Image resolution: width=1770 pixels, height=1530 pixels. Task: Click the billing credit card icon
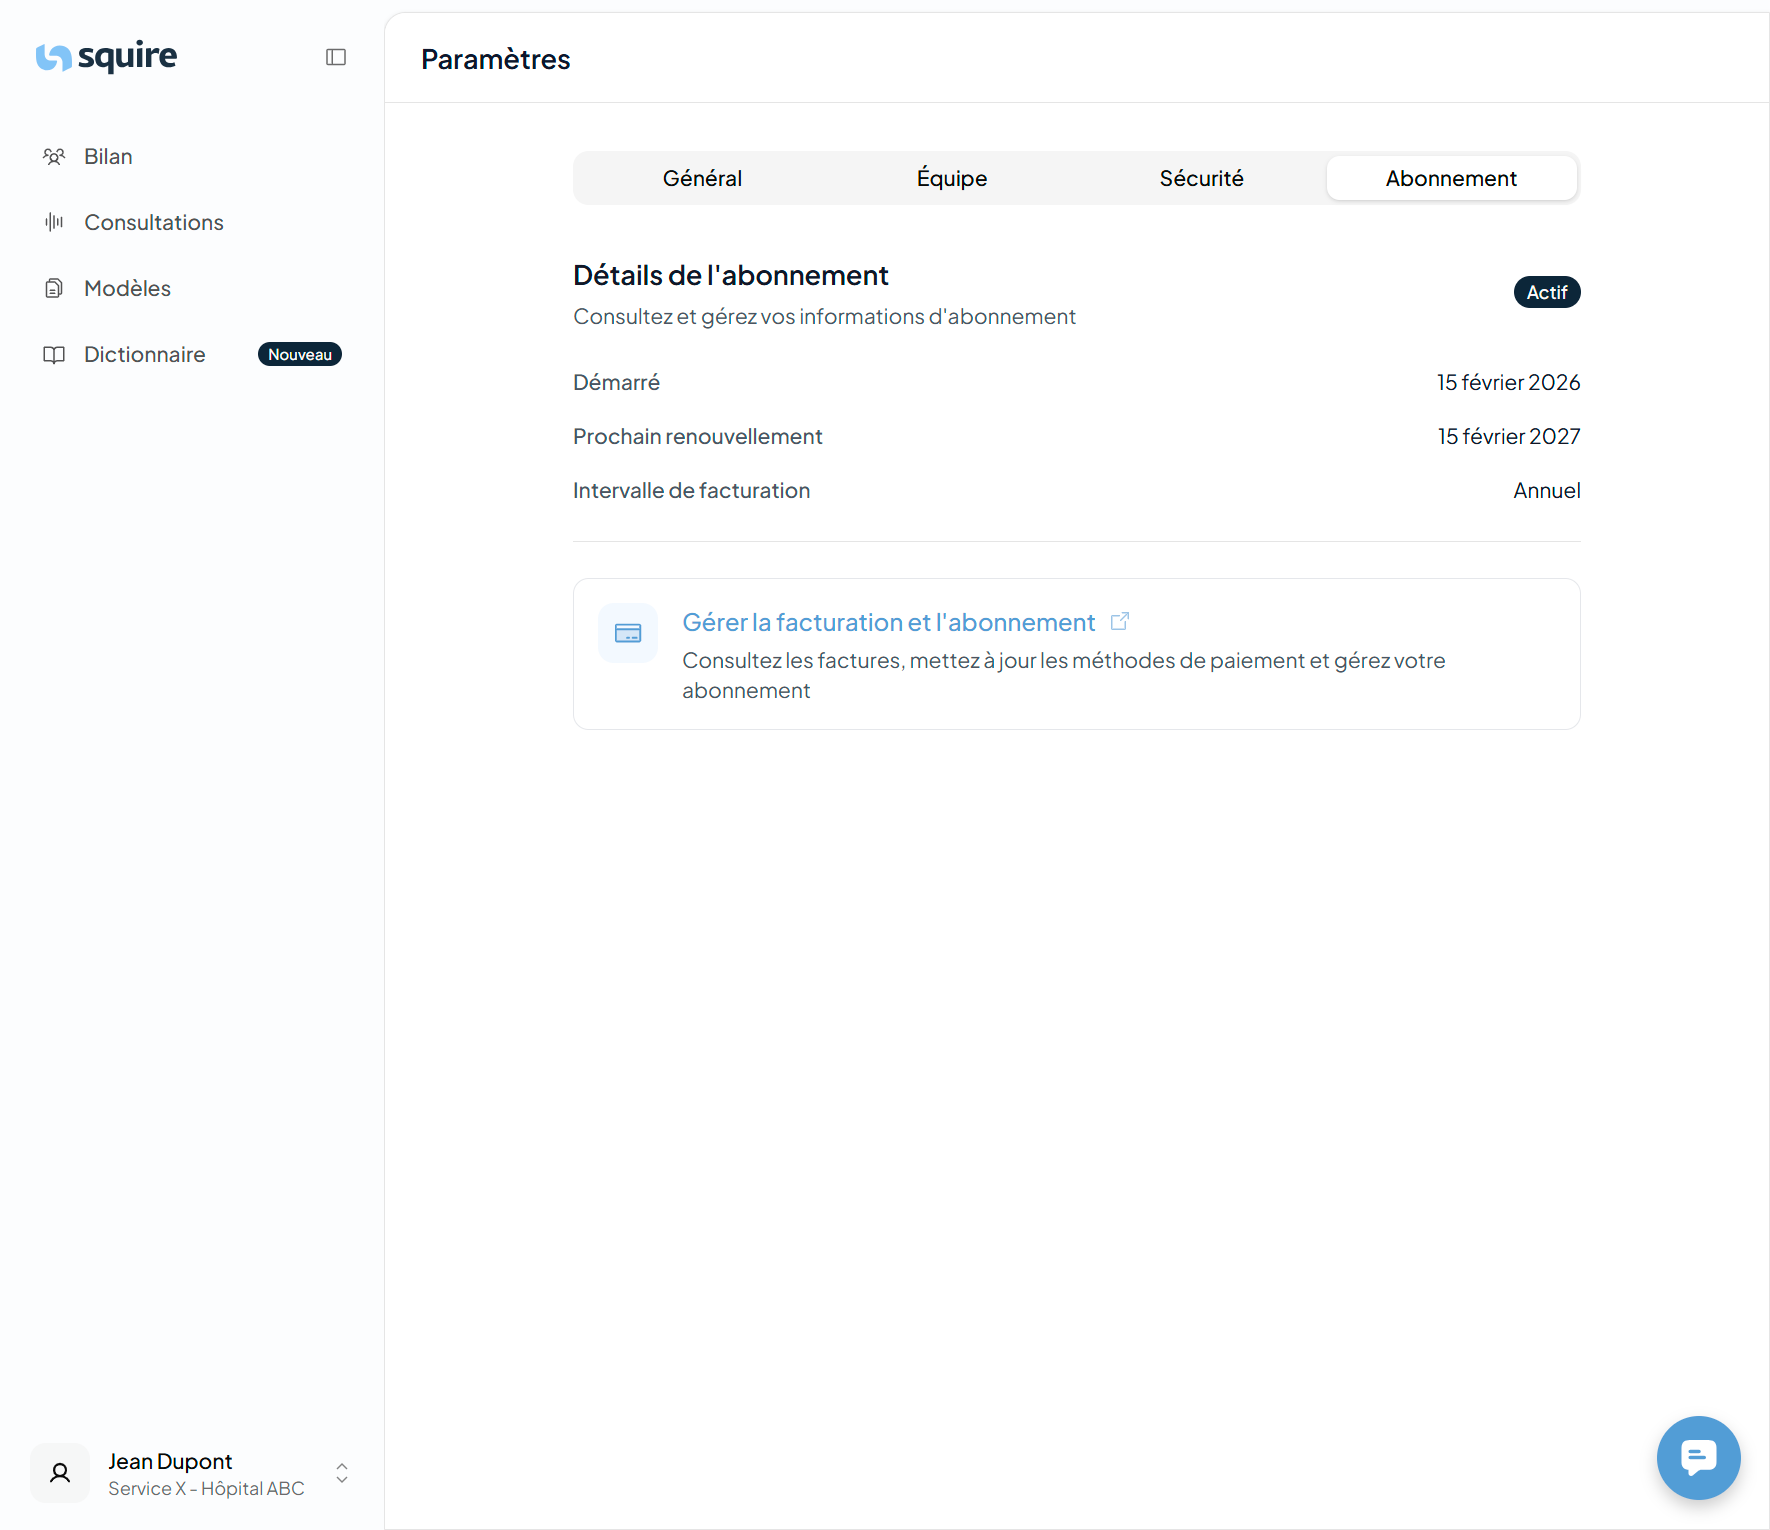tap(628, 633)
